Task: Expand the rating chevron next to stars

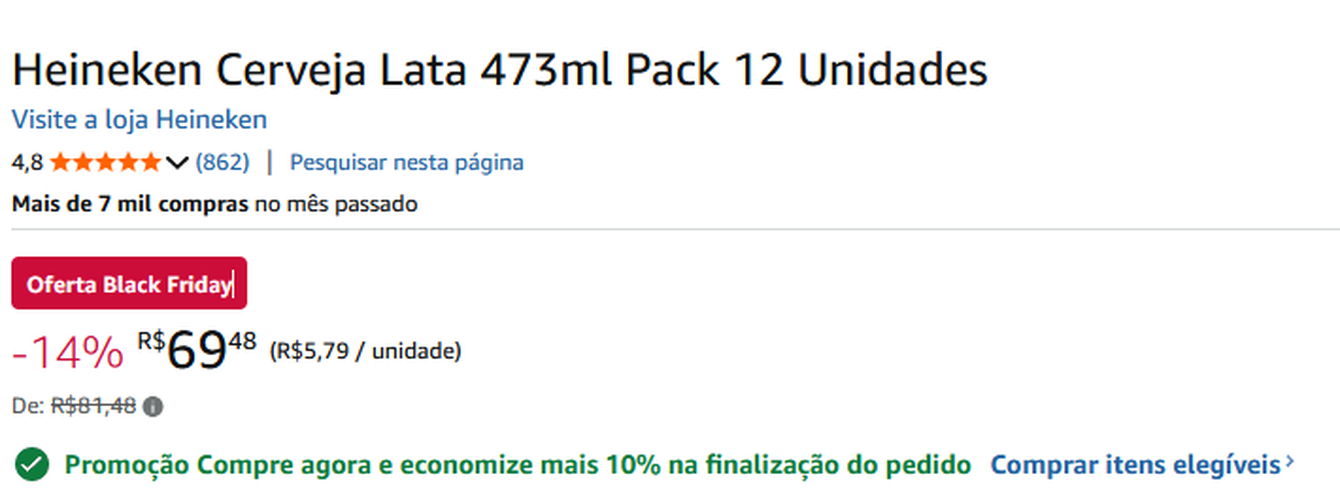Action: (177, 162)
